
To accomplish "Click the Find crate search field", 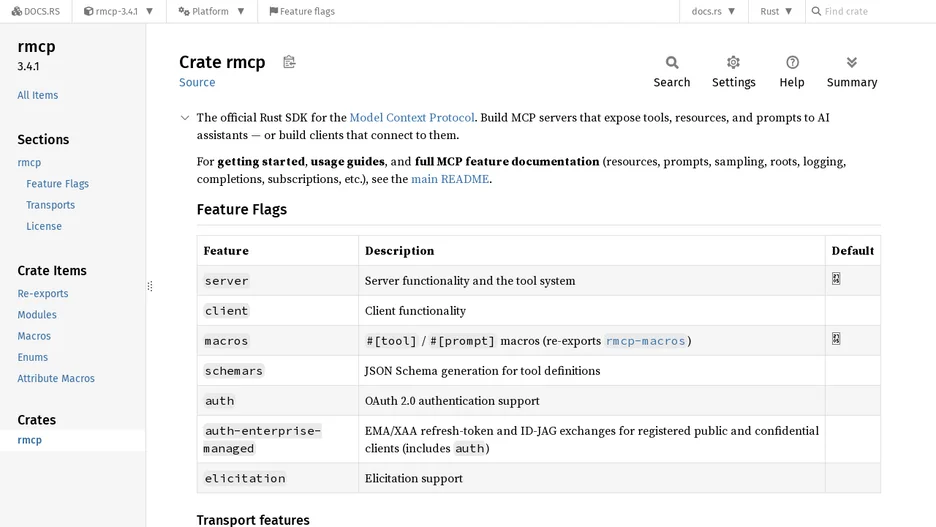I will (872, 11).
